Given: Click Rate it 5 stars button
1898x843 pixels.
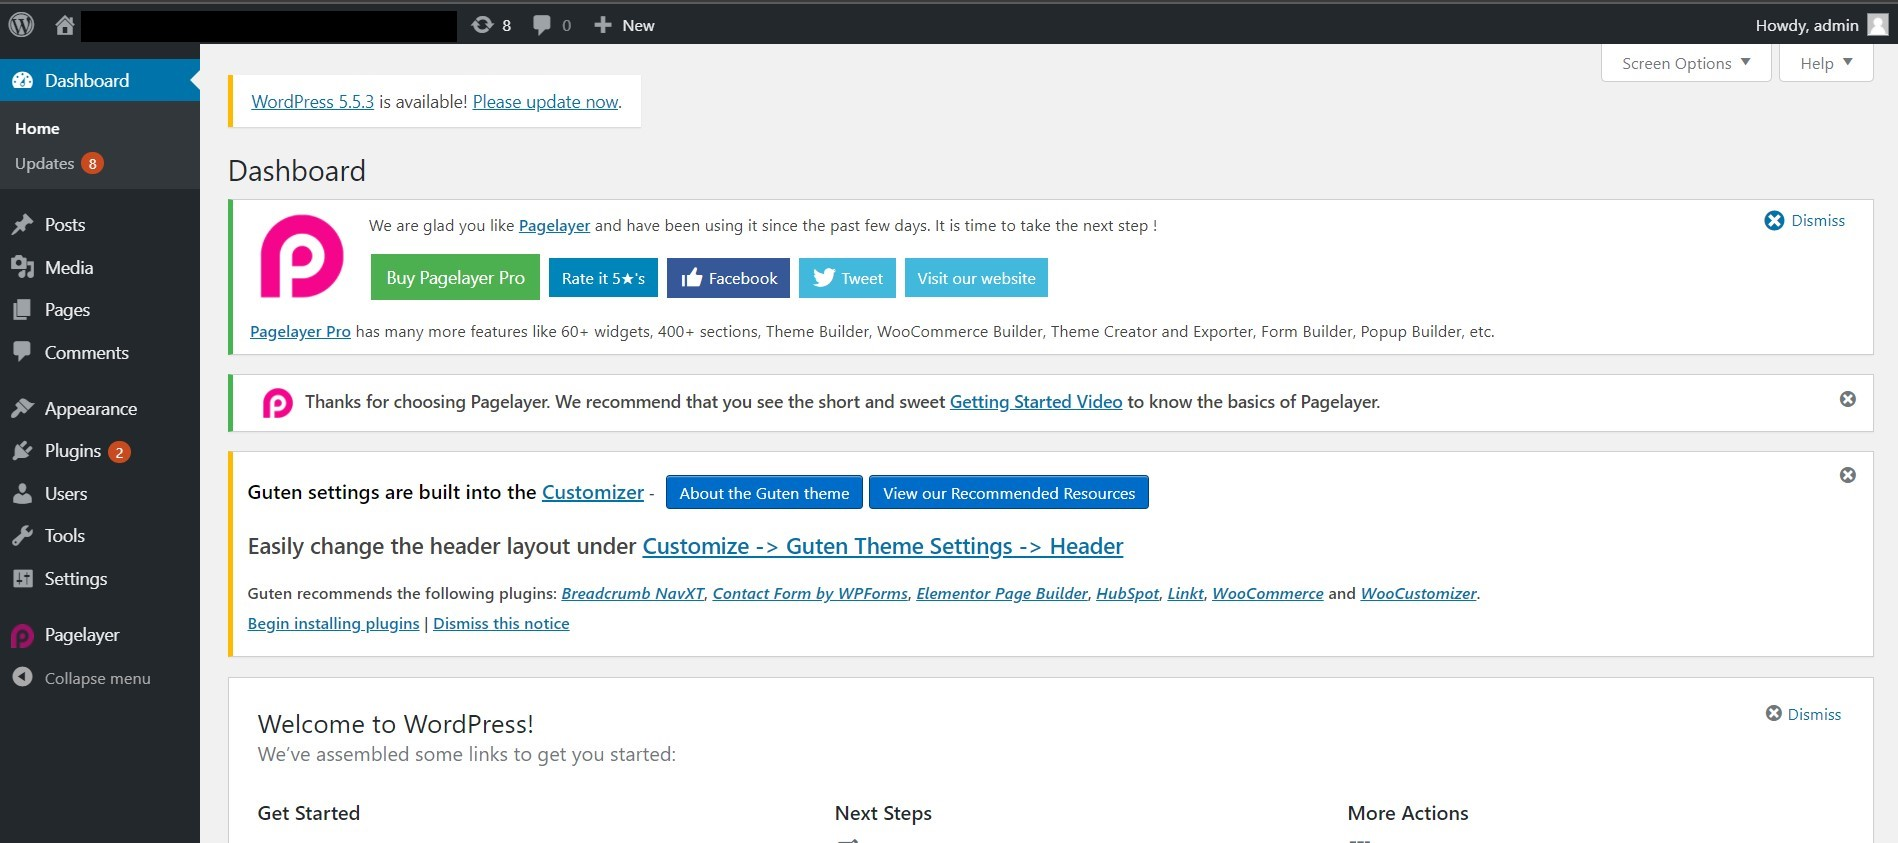Looking at the screenshot, I should (x=603, y=278).
